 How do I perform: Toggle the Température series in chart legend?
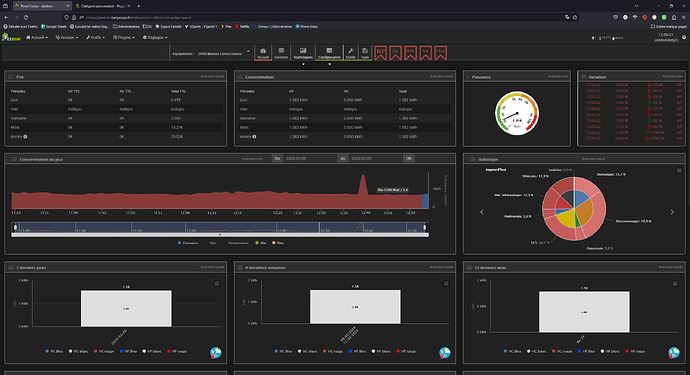point(238,243)
